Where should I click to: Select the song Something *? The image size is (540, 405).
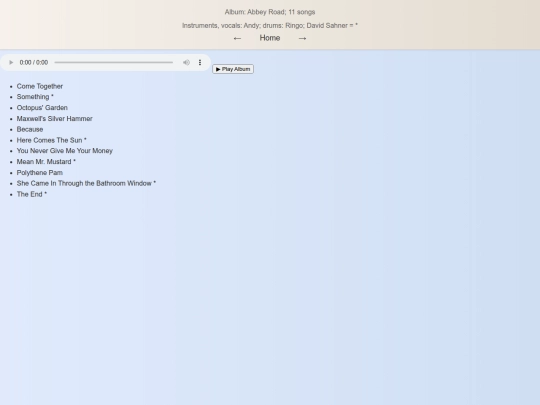pos(35,97)
